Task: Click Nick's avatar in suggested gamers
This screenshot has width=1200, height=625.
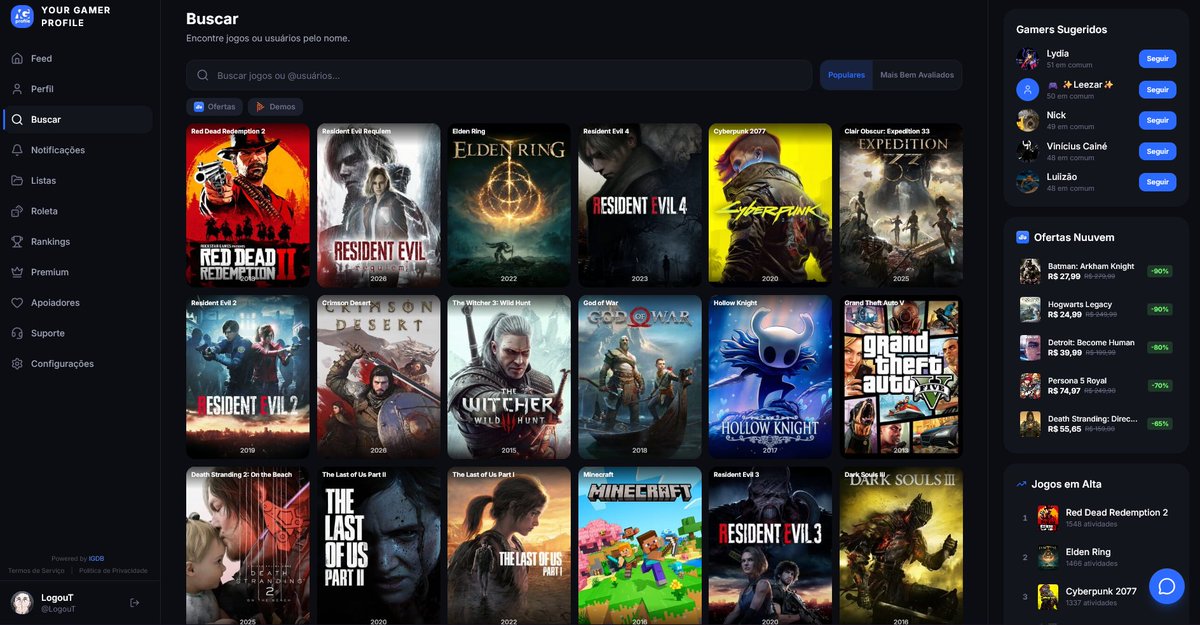Action: [x=1027, y=120]
